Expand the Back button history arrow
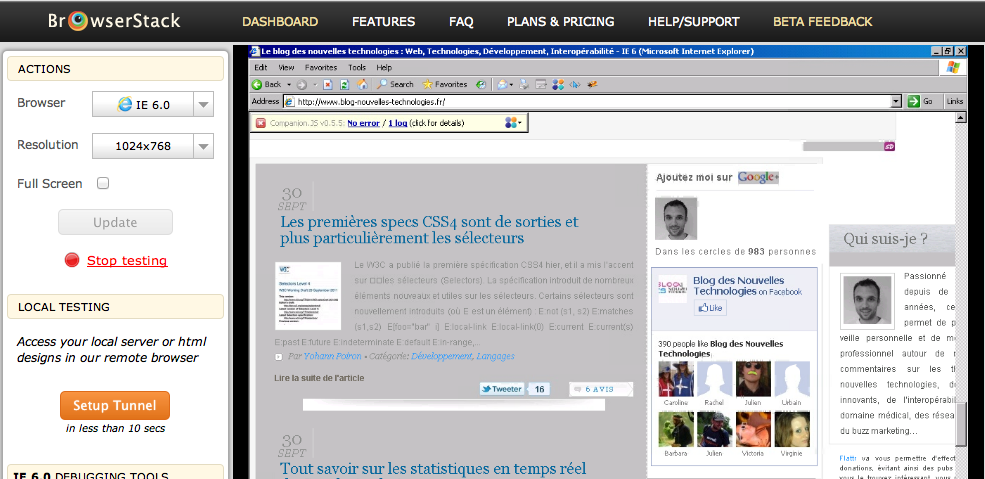 (289, 85)
